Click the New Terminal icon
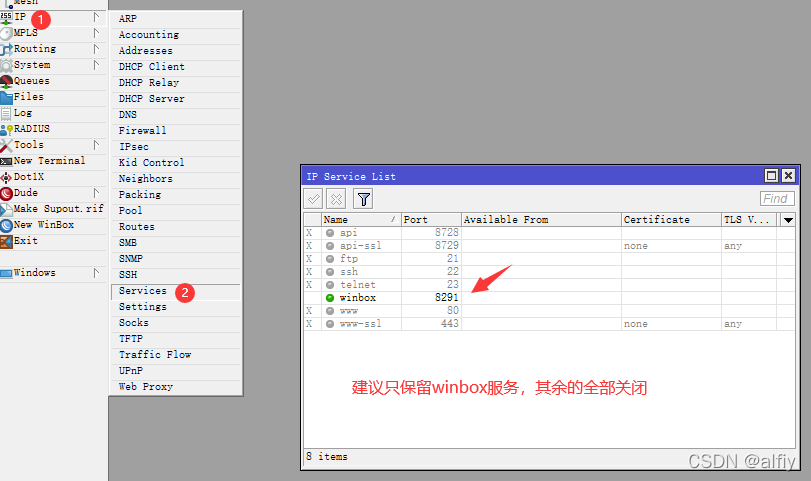Viewport: 811px width, 481px height. [x=6, y=161]
